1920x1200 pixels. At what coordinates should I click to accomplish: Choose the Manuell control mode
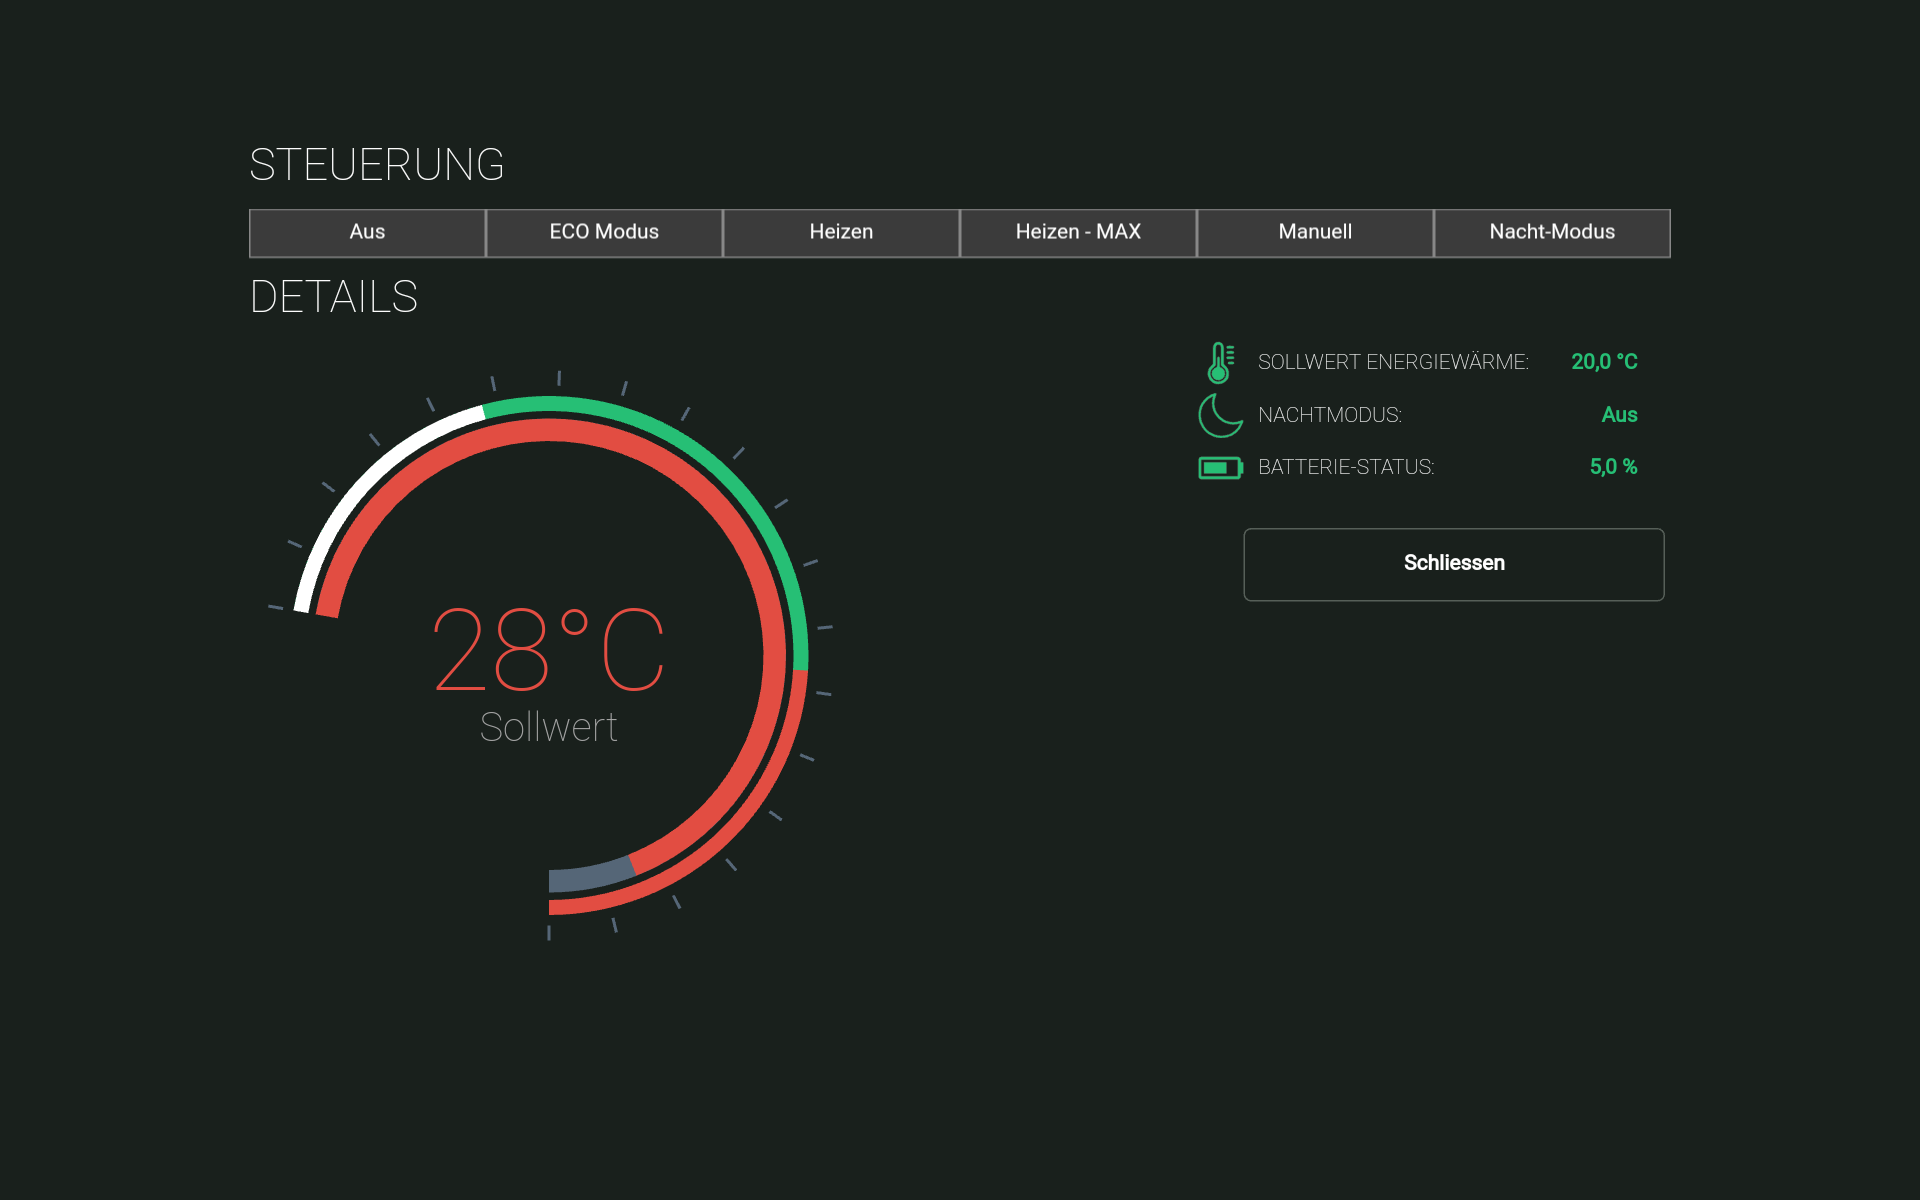click(1315, 232)
